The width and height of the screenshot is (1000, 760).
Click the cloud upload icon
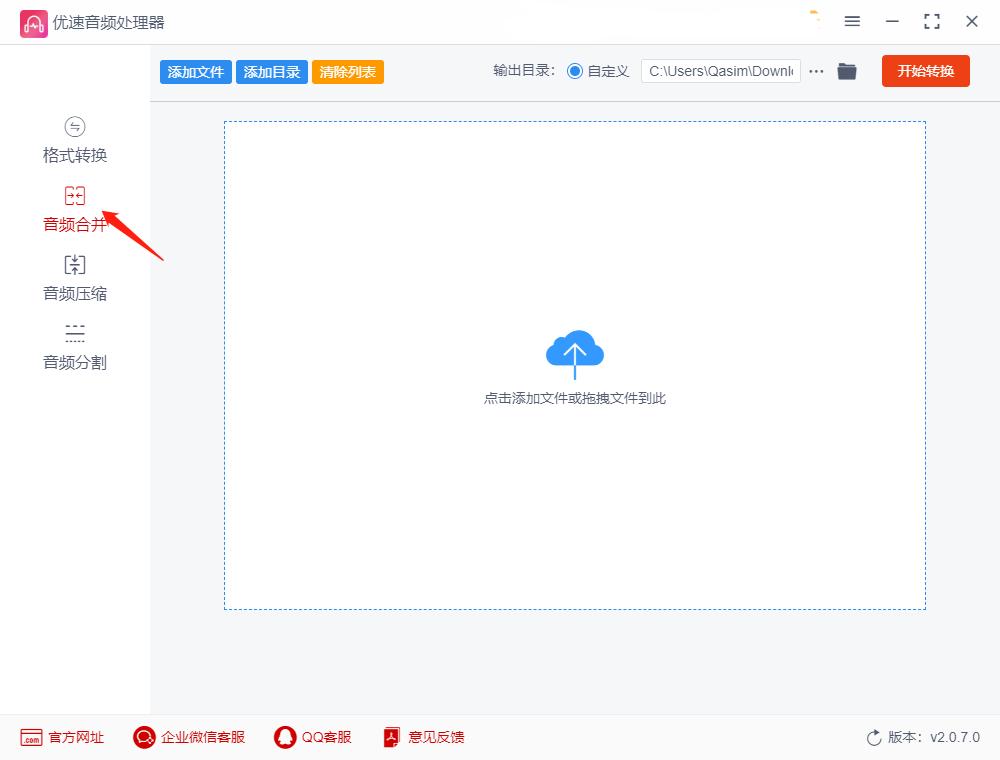click(575, 353)
